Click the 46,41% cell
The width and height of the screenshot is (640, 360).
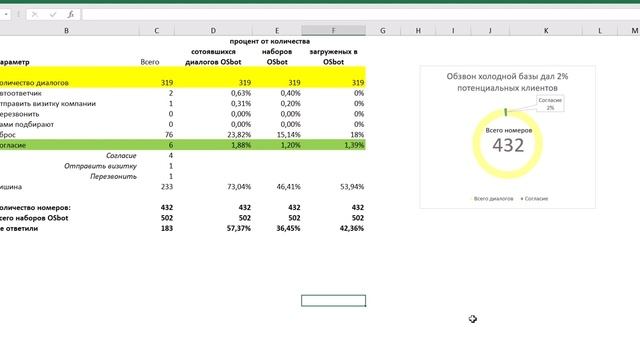[288, 187]
